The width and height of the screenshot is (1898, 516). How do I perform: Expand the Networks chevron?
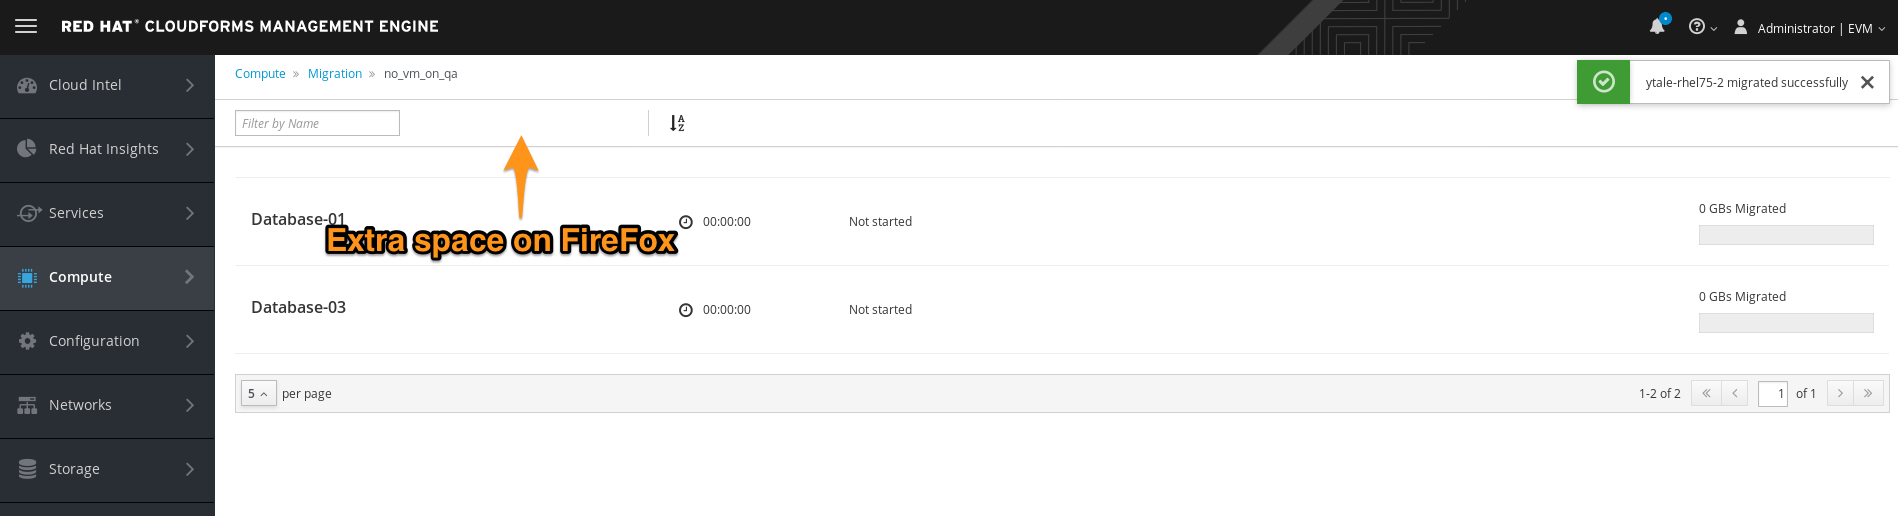(x=190, y=405)
